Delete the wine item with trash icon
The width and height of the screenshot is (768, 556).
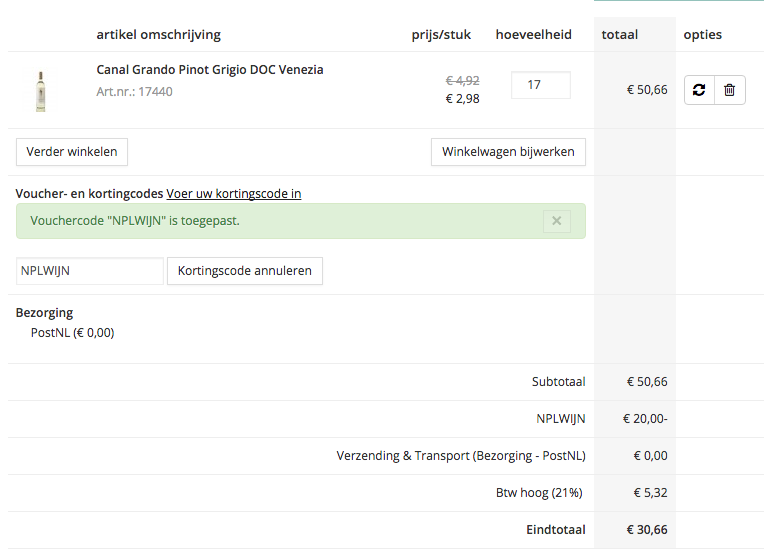pyautogui.click(x=729, y=90)
